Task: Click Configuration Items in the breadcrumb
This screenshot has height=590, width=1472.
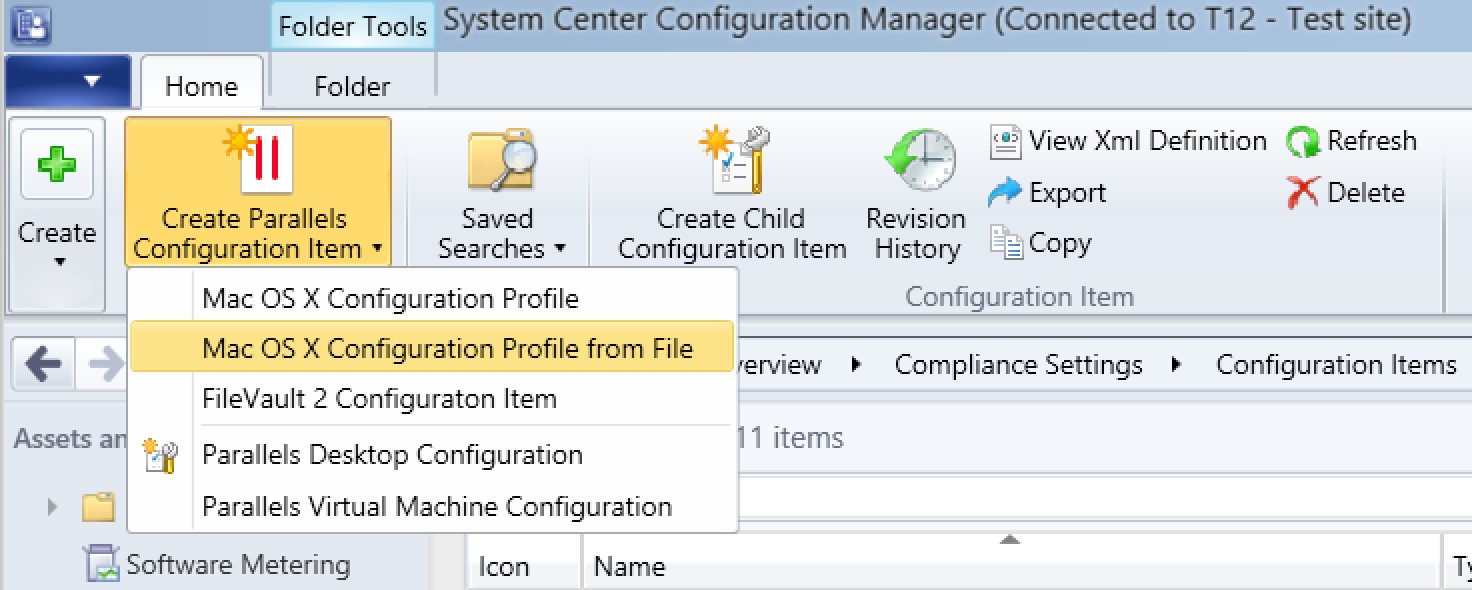Action: click(x=1336, y=365)
